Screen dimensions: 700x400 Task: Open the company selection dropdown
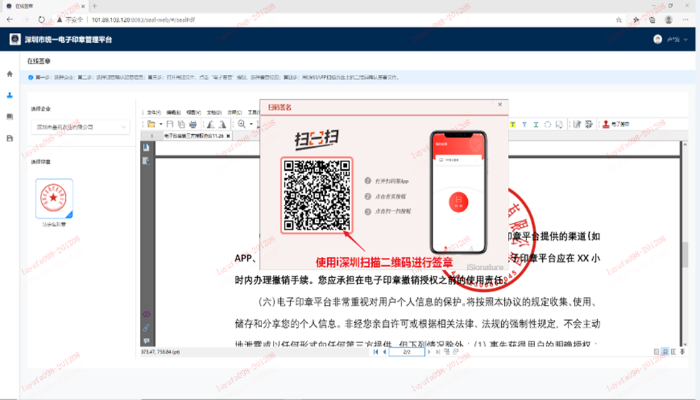tap(80, 127)
